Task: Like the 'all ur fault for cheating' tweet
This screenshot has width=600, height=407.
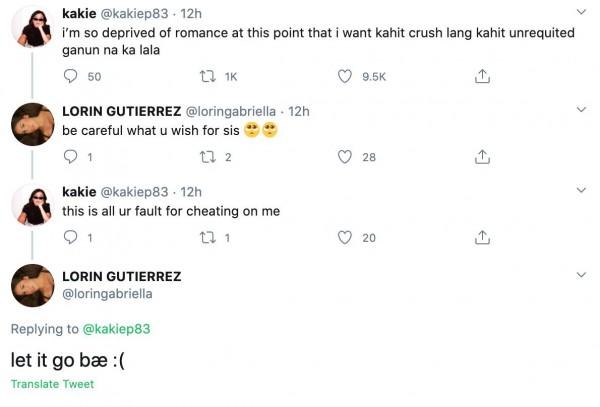Action: pyautogui.click(x=346, y=237)
